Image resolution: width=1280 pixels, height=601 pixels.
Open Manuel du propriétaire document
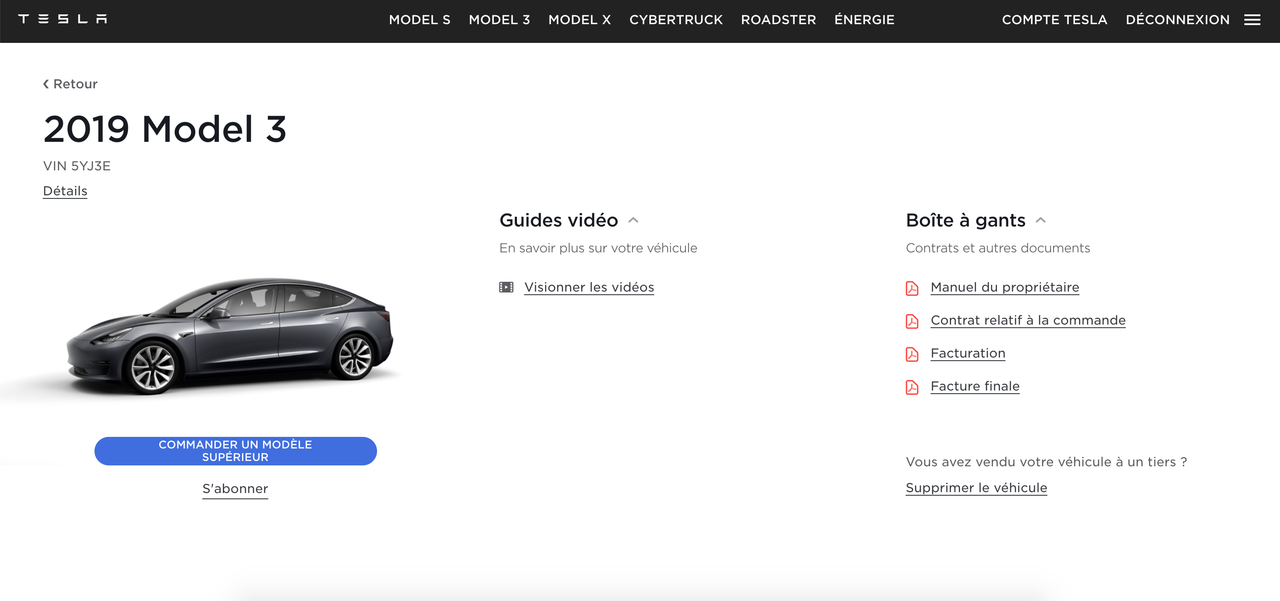[1005, 287]
